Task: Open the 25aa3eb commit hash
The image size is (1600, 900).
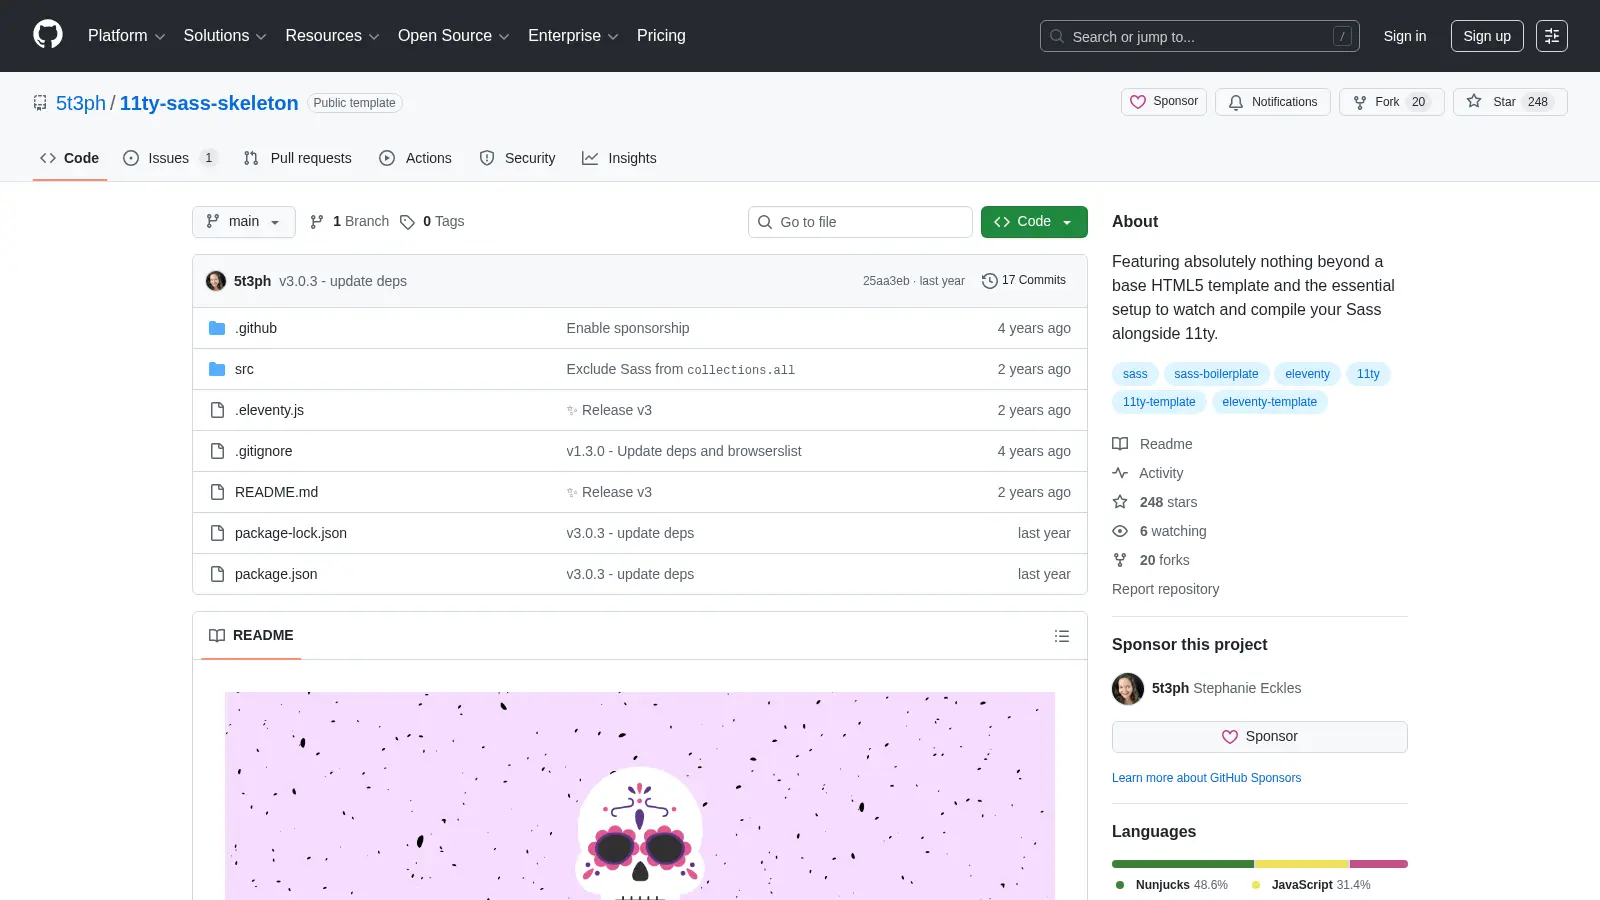Action: (x=886, y=281)
